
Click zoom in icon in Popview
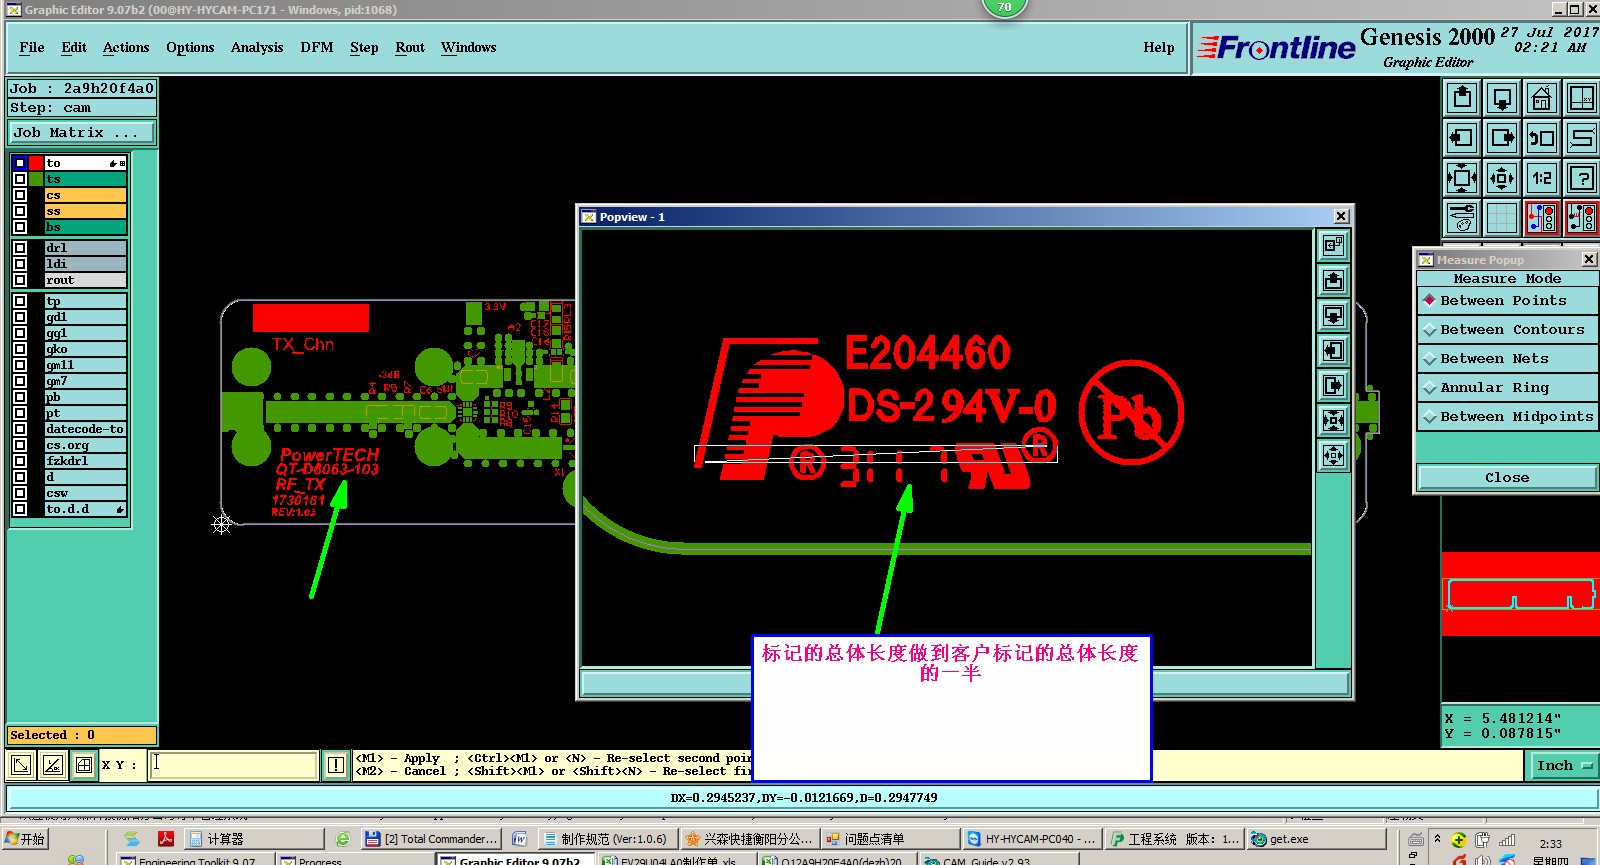[1333, 420]
